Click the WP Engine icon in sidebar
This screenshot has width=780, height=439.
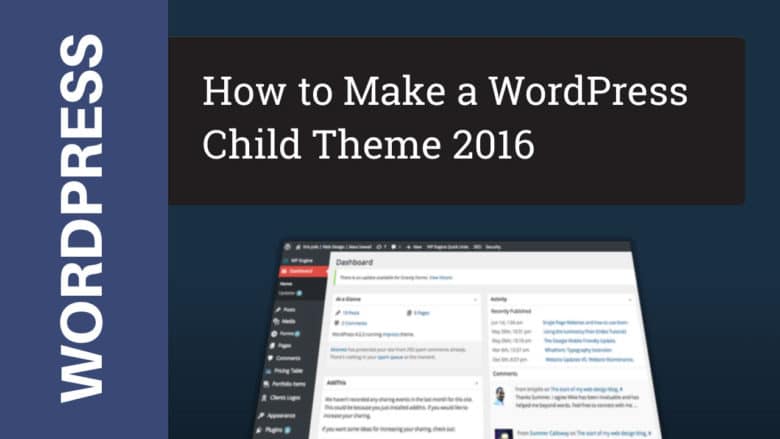click(x=286, y=261)
